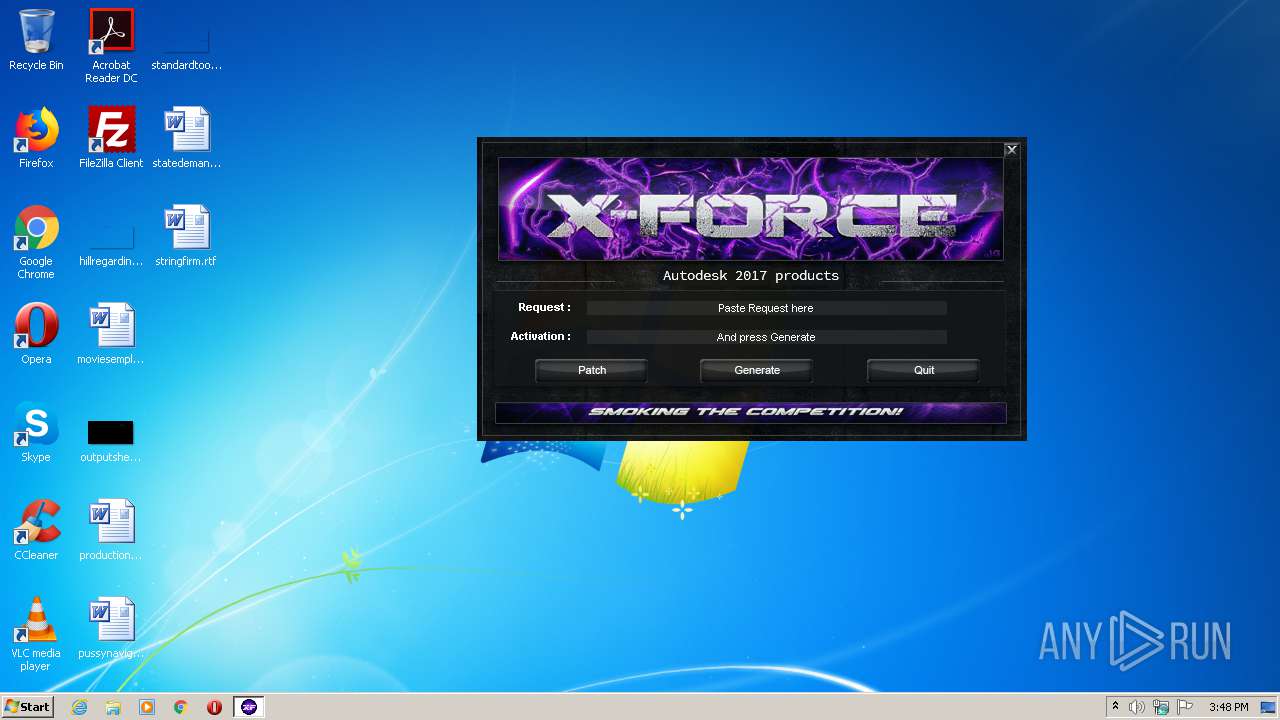This screenshot has width=1280, height=720.
Task: Open Windows Media Player in taskbar
Action: pyautogui.click(x=147, y=707)
